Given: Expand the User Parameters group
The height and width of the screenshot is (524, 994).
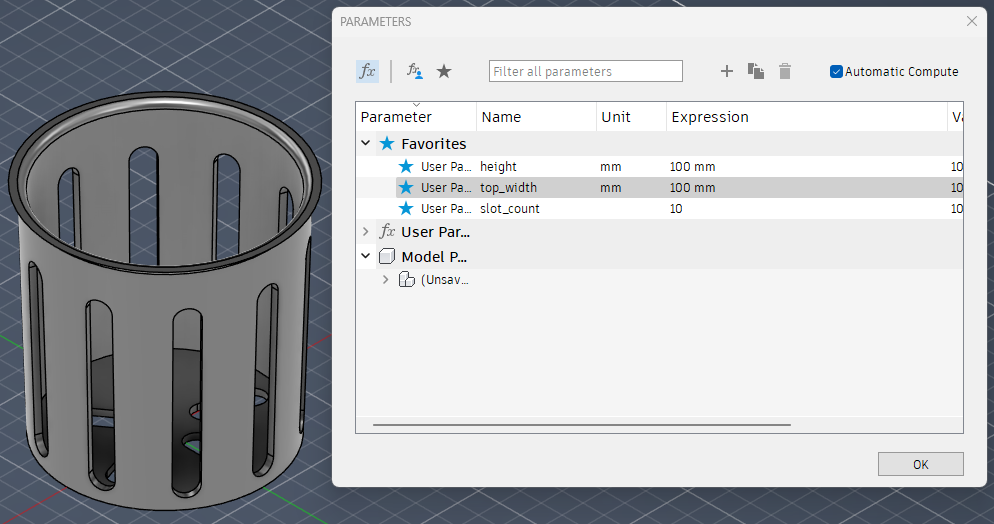Looking at the screenshot, I should pos(366,232).
